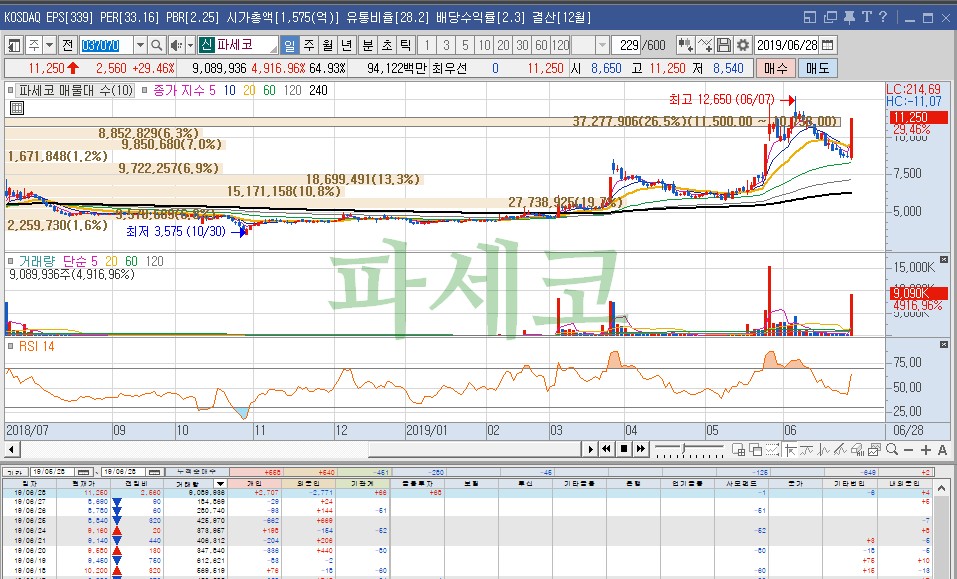Viewport: 957px width, 579px height.
Task: Switch to the 년 yearly chart
Action: point(346,45)
